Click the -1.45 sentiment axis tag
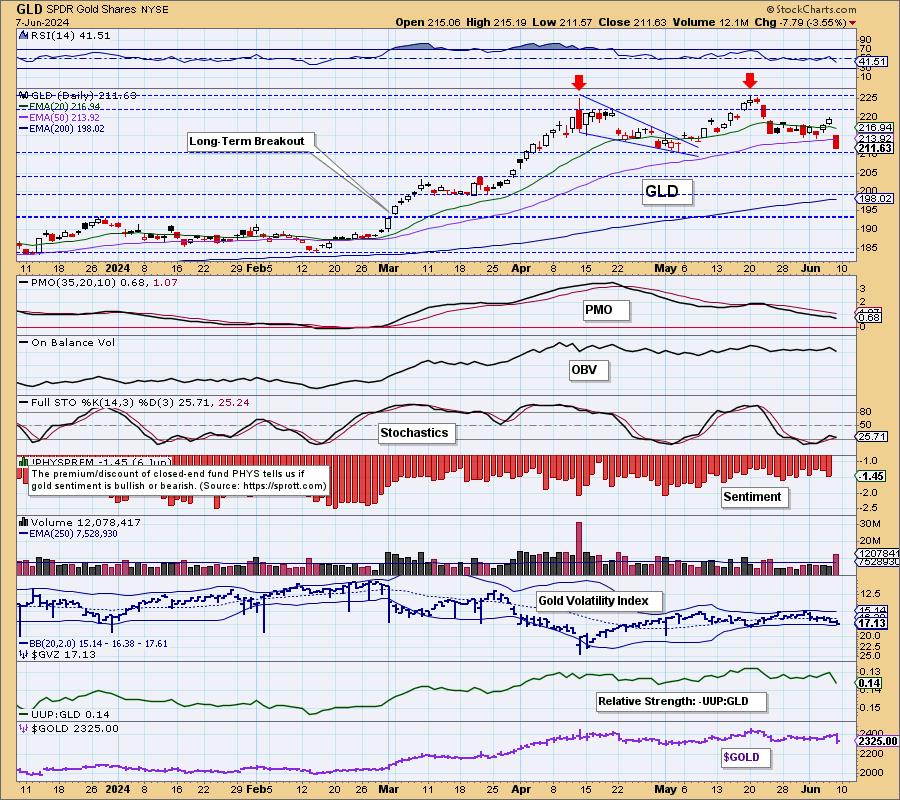Viewport: 900px width, 800px height. point(872,476)
